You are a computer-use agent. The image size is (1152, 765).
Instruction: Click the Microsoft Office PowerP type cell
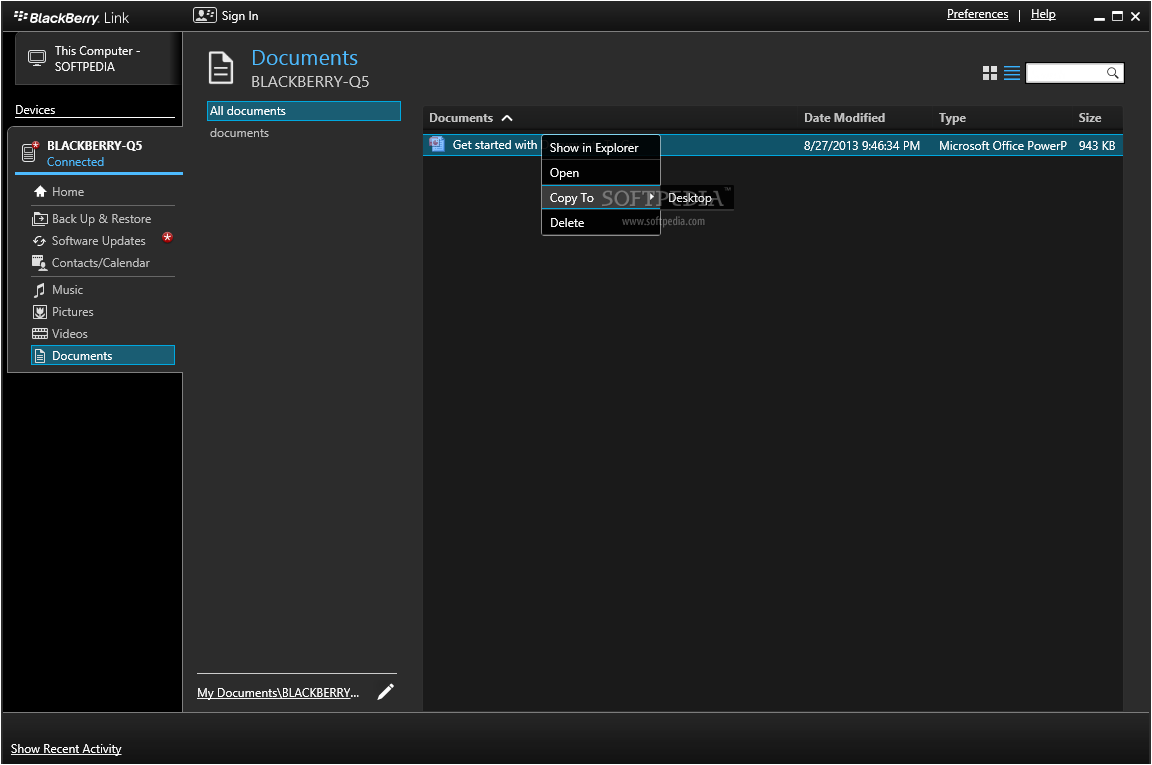tap(1002, 146)
